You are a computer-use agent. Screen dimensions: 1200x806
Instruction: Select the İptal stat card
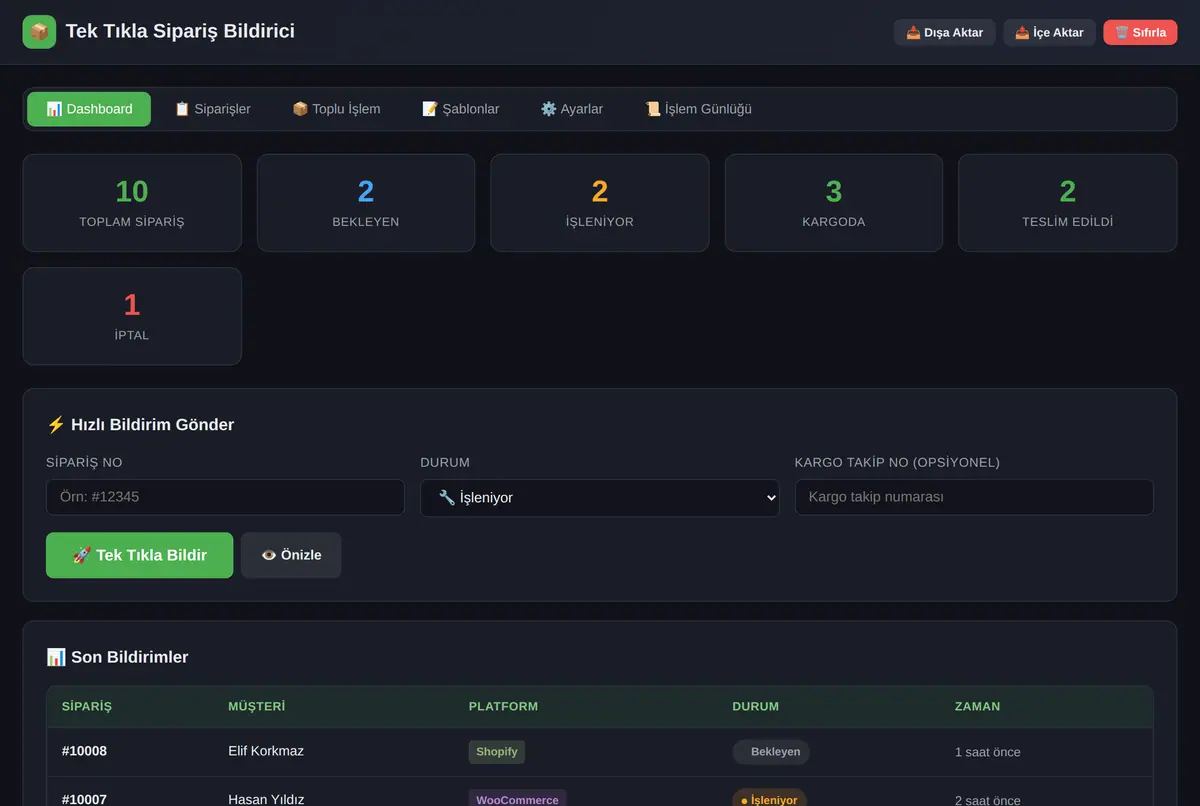tap(132, 316)
